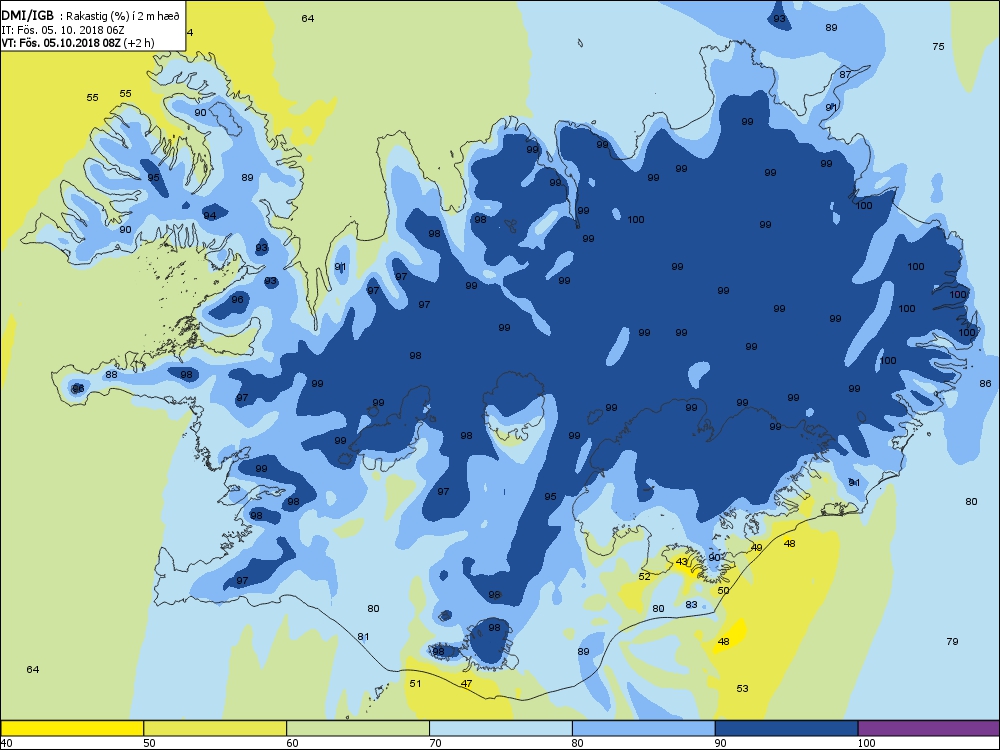Click the map value '53' in the southeast ocean

pos(742,689)
